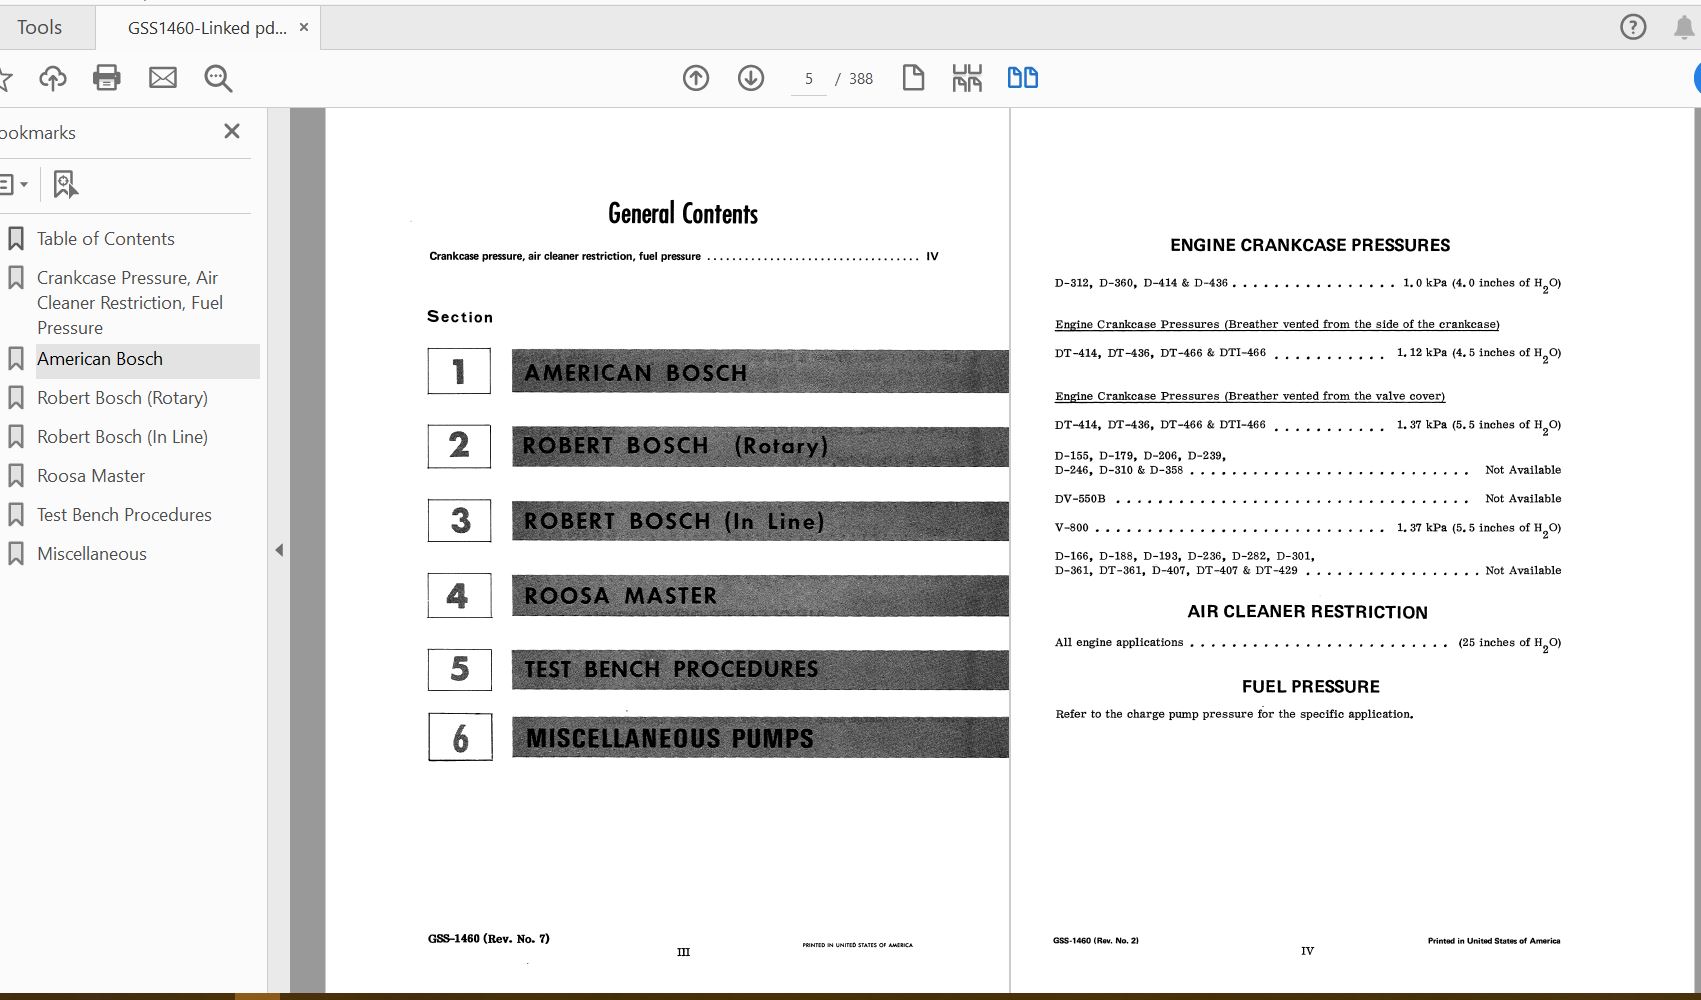Go to the previous page arrow

tap(696, 78)
